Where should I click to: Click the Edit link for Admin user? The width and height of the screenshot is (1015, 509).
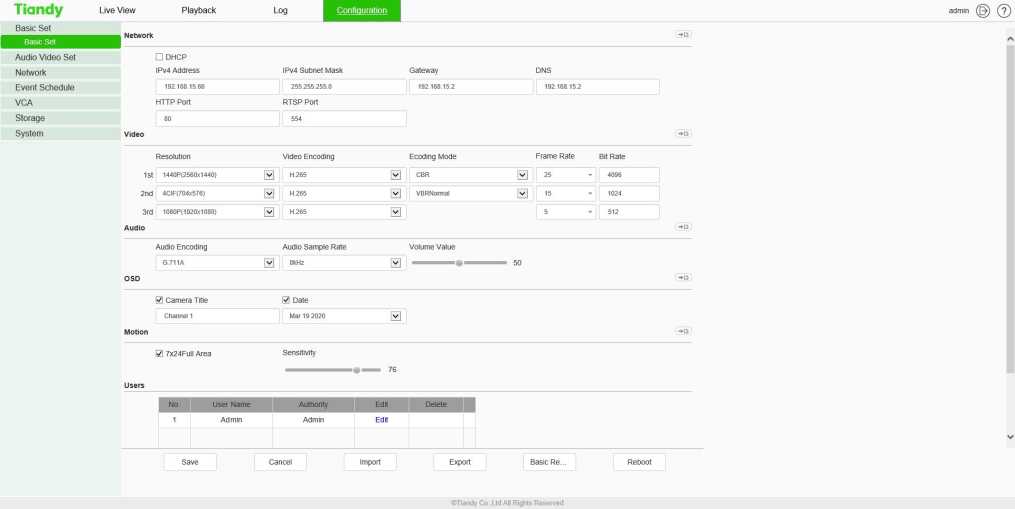381,420
